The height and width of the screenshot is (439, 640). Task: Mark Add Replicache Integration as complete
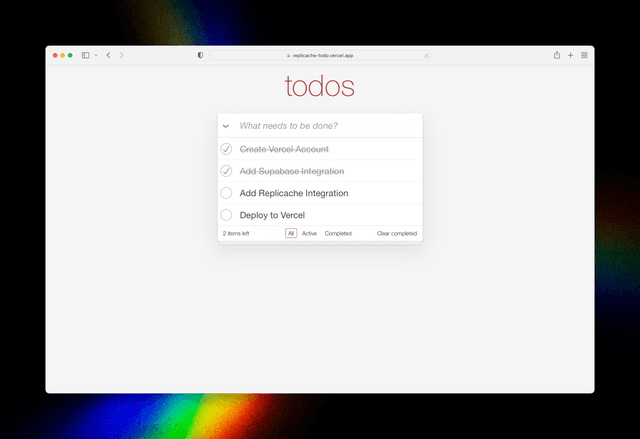pos(226,193)
